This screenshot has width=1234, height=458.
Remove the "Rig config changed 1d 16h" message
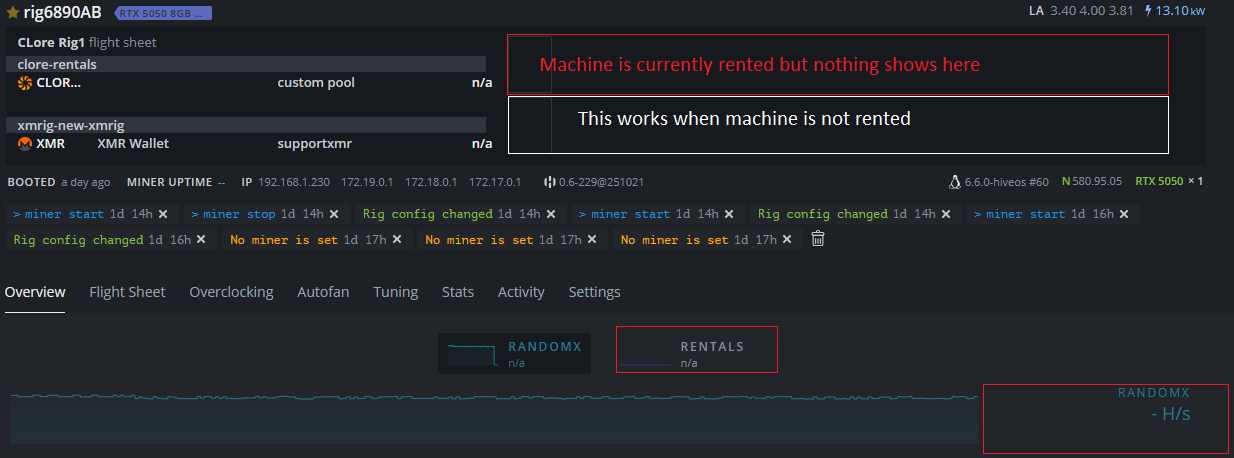click(201, 240)
